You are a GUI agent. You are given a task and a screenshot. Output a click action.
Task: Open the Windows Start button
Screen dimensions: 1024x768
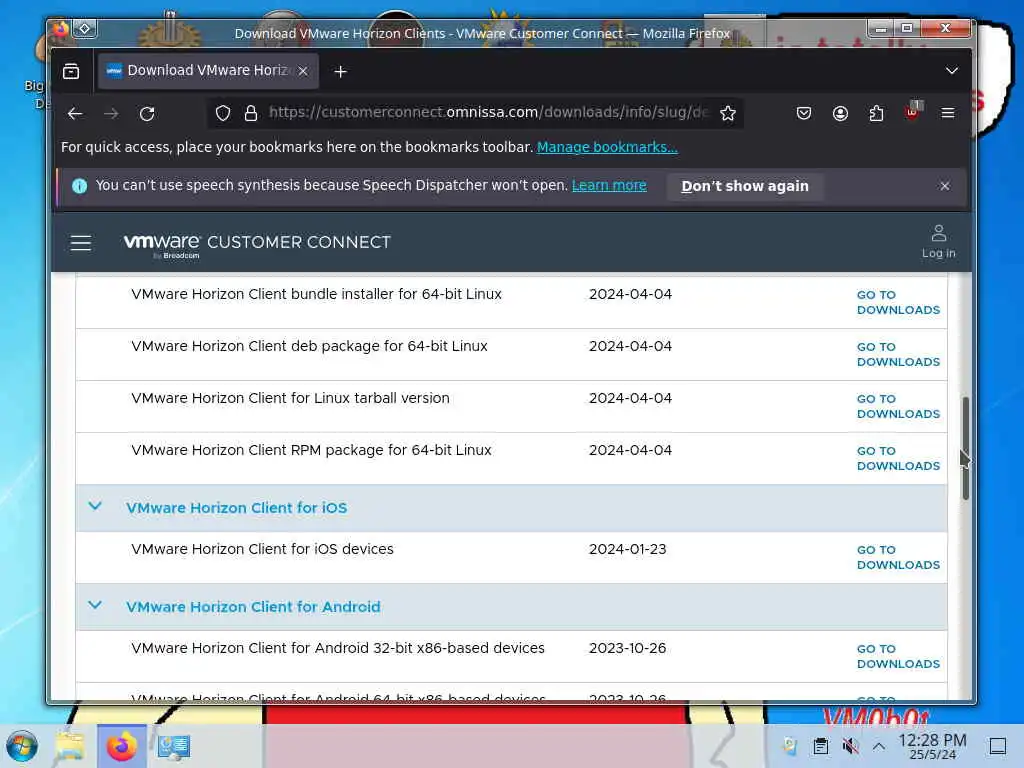point(22,746)
